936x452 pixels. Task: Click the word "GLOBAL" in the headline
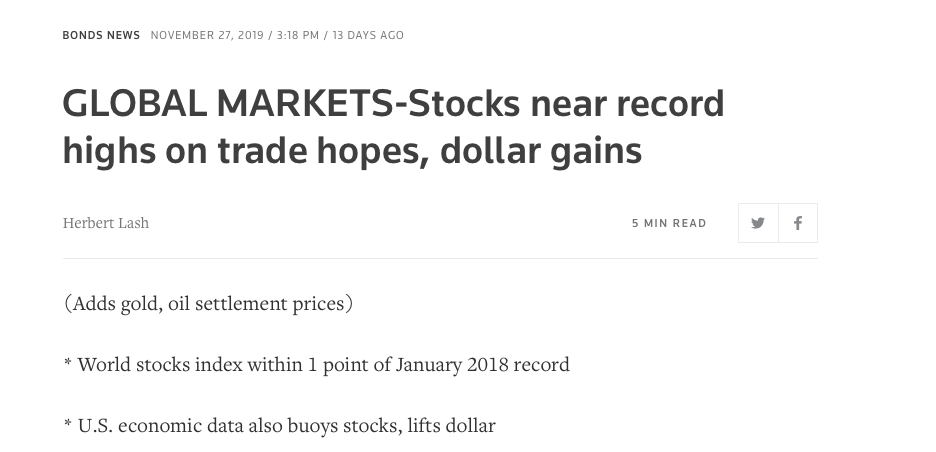point(134,103)
